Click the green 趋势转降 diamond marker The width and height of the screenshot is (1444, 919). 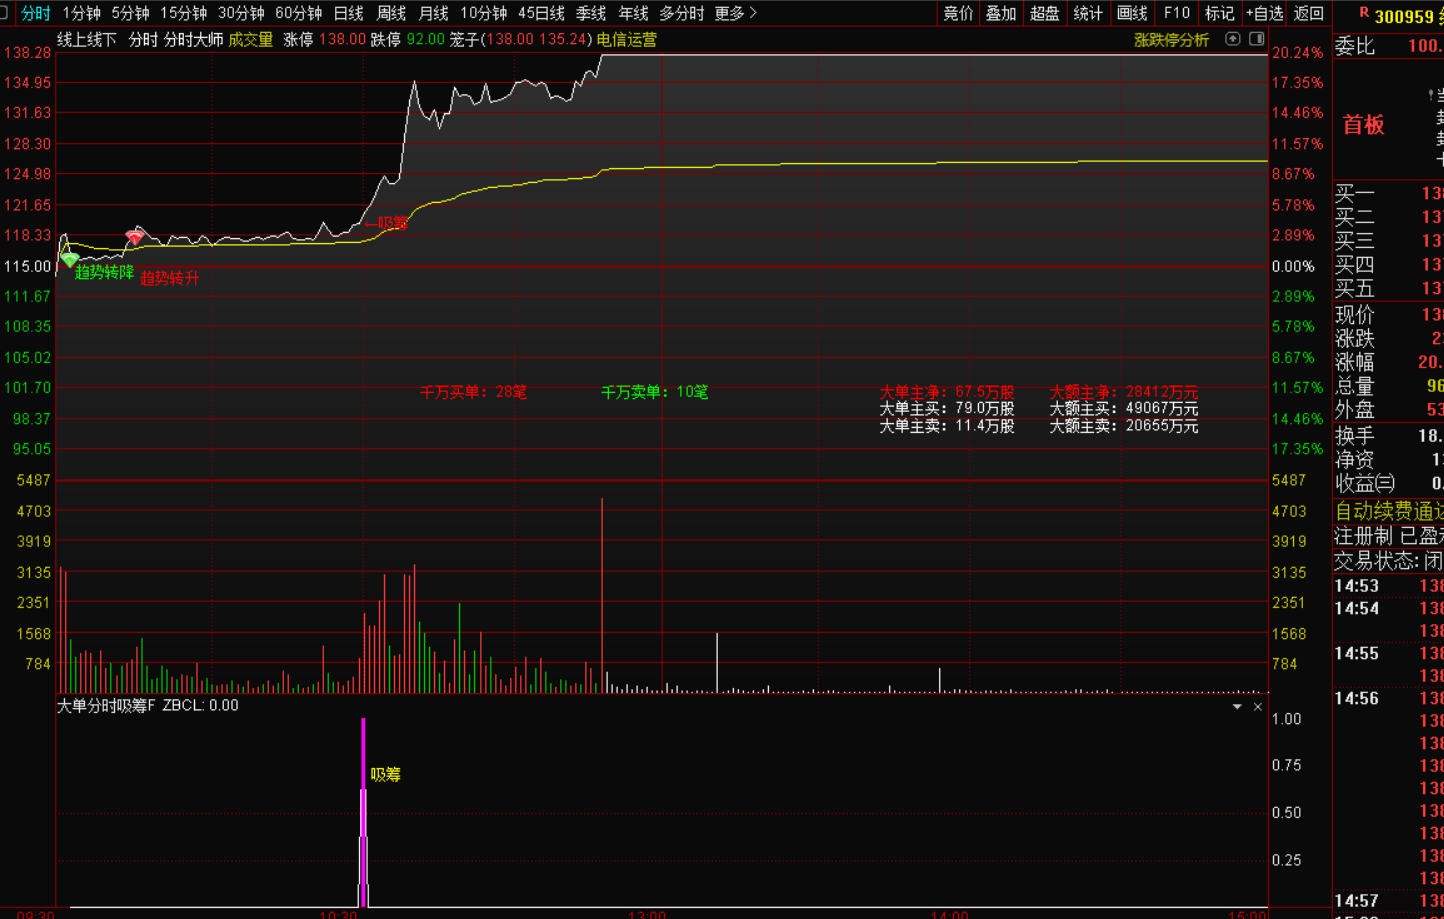pyautogui.click(x=70, y=260)
